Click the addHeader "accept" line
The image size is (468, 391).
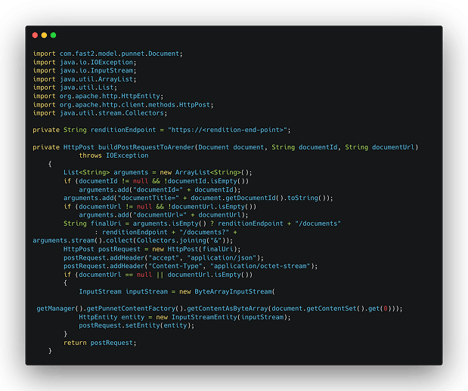point(164,258)
